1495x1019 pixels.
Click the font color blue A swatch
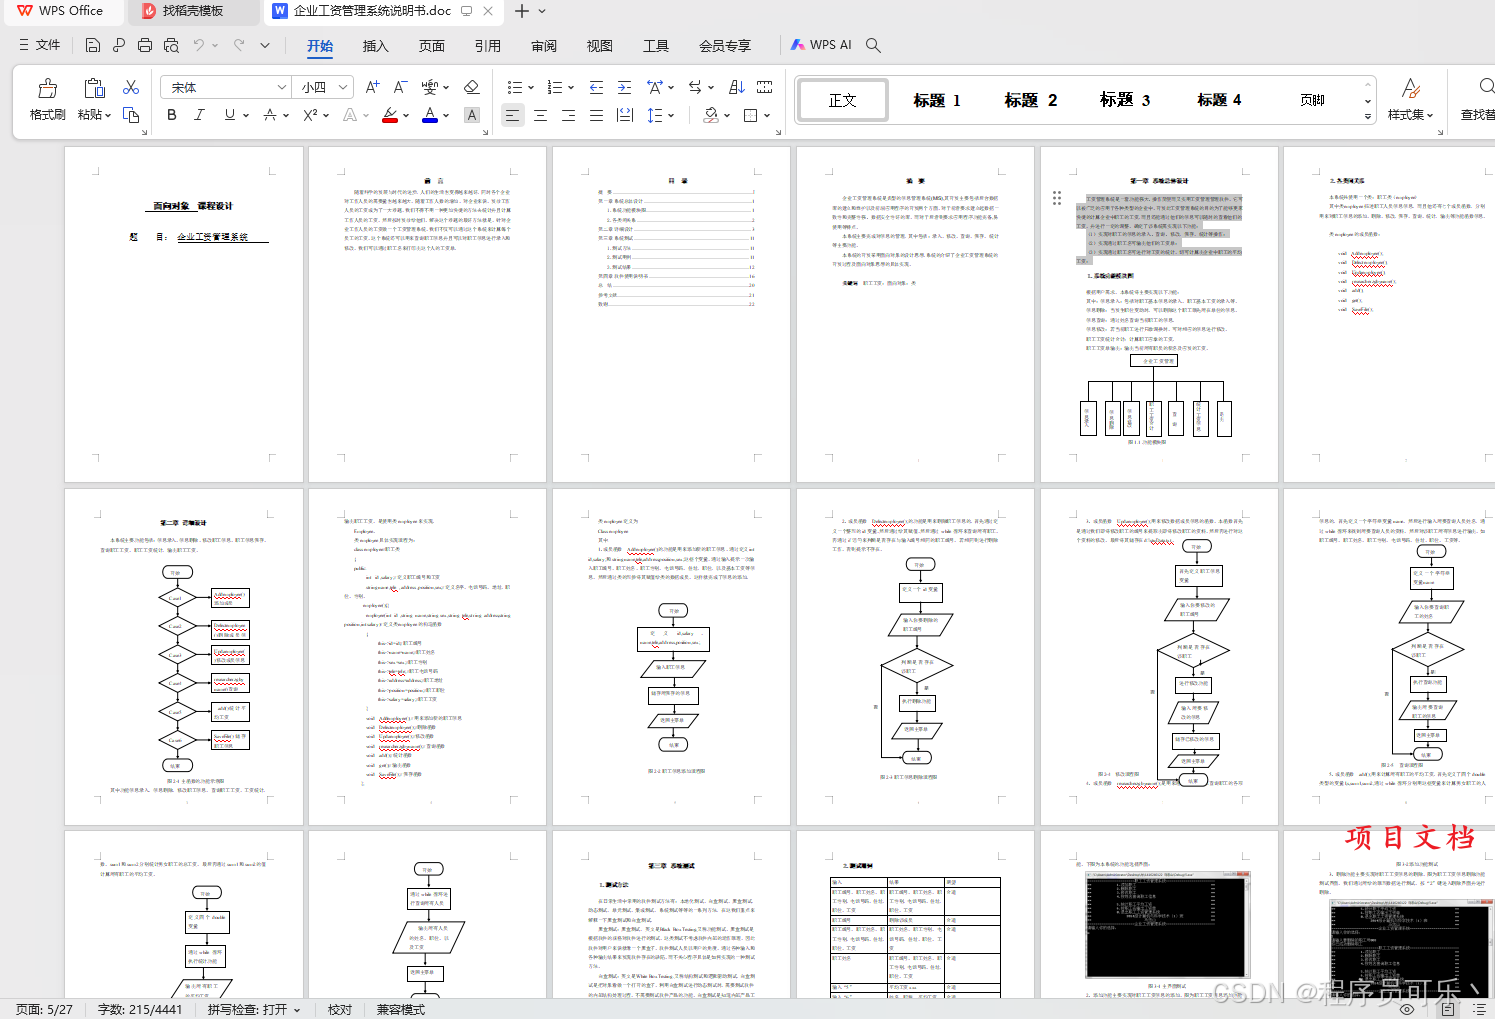(x=430, y=115)
